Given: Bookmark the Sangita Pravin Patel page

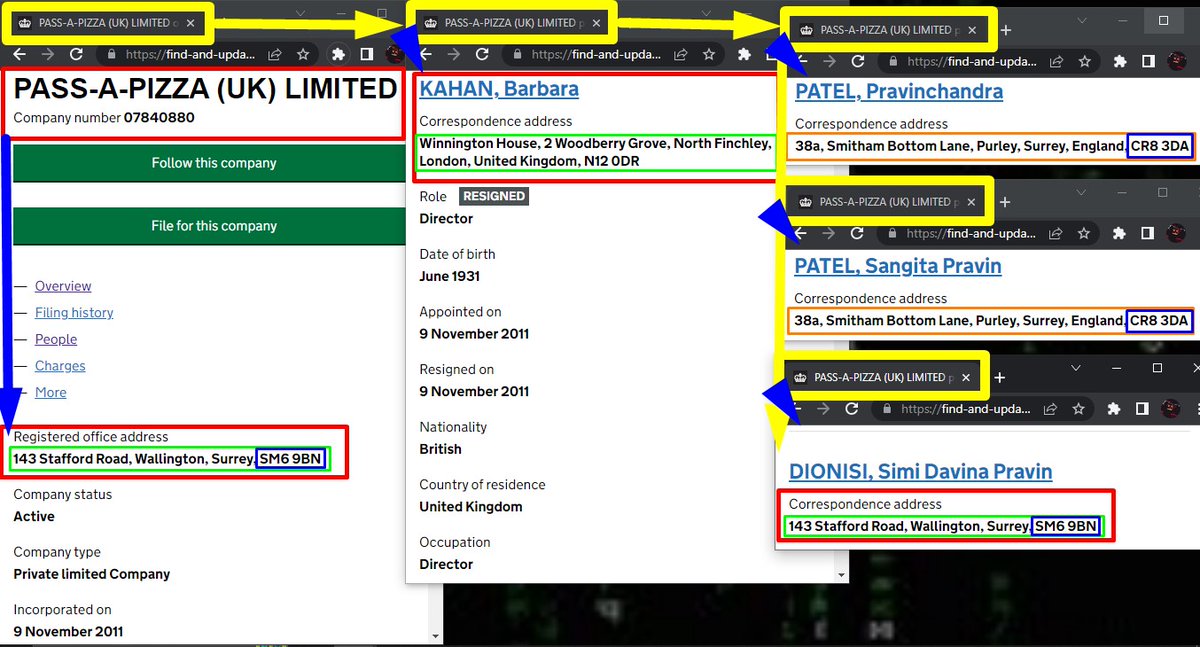Looking at the screenshot, I should (x=1083, y=233).
